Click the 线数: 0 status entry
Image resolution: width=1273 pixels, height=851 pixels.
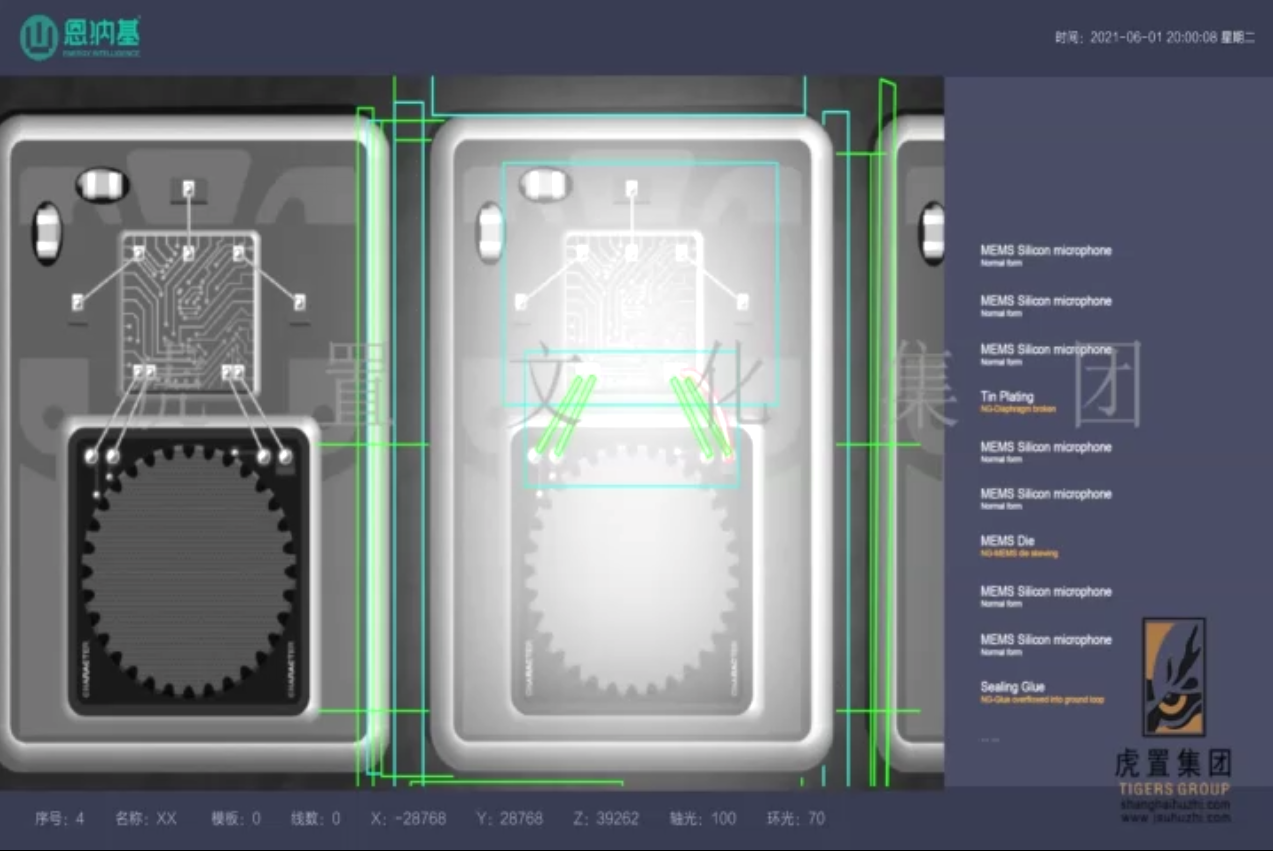coord(315,818)
